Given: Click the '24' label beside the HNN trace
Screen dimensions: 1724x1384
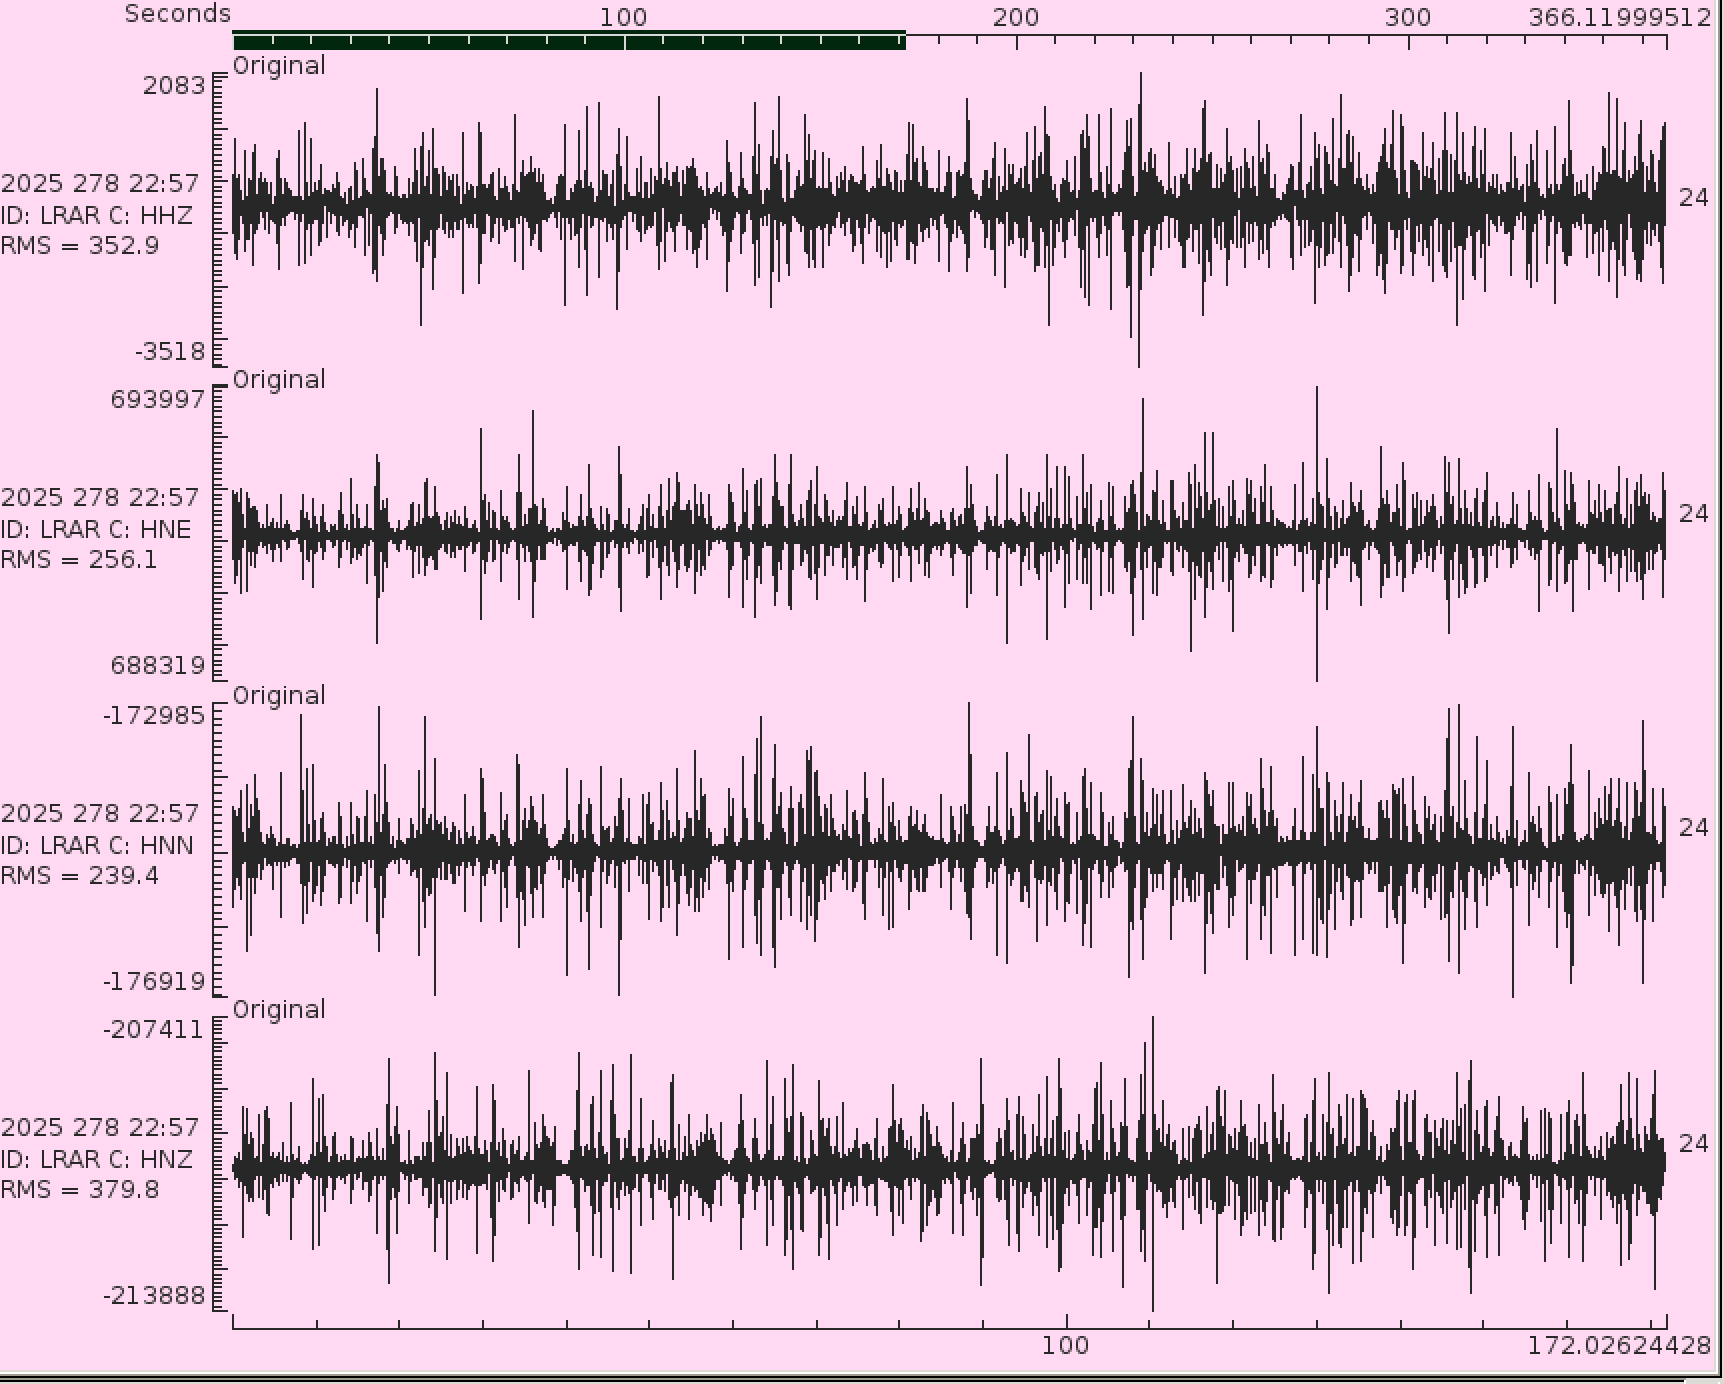Looking at the screenshot, I should pyautogui.click(x=1693, y=827).
